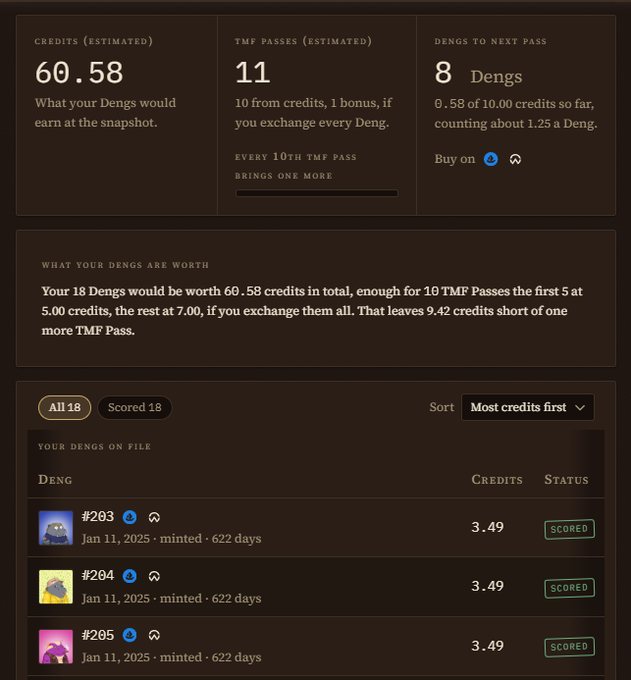Image resolution: width=631 pixels, height=680 pixels.
Task: Click the Deng column header
Action: (55, 480)
